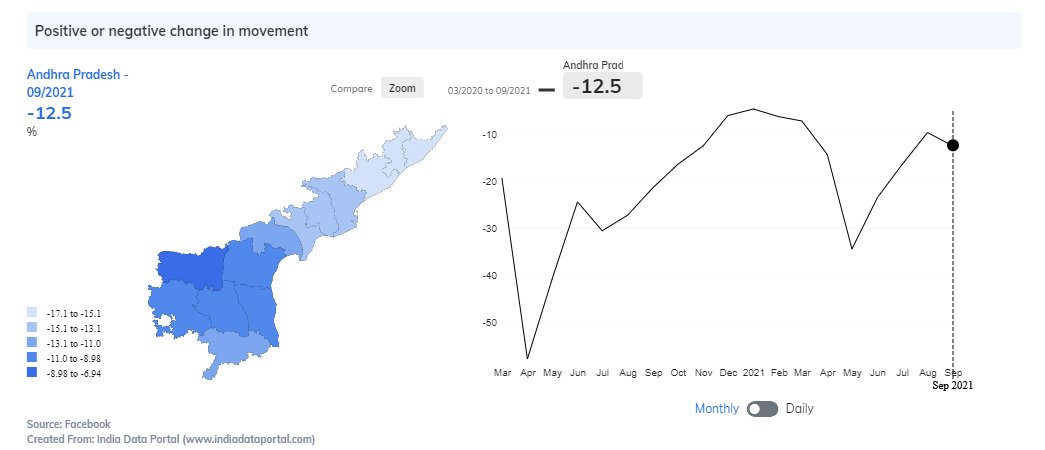Click the Positive or negative change title

[x=171, y=31]
